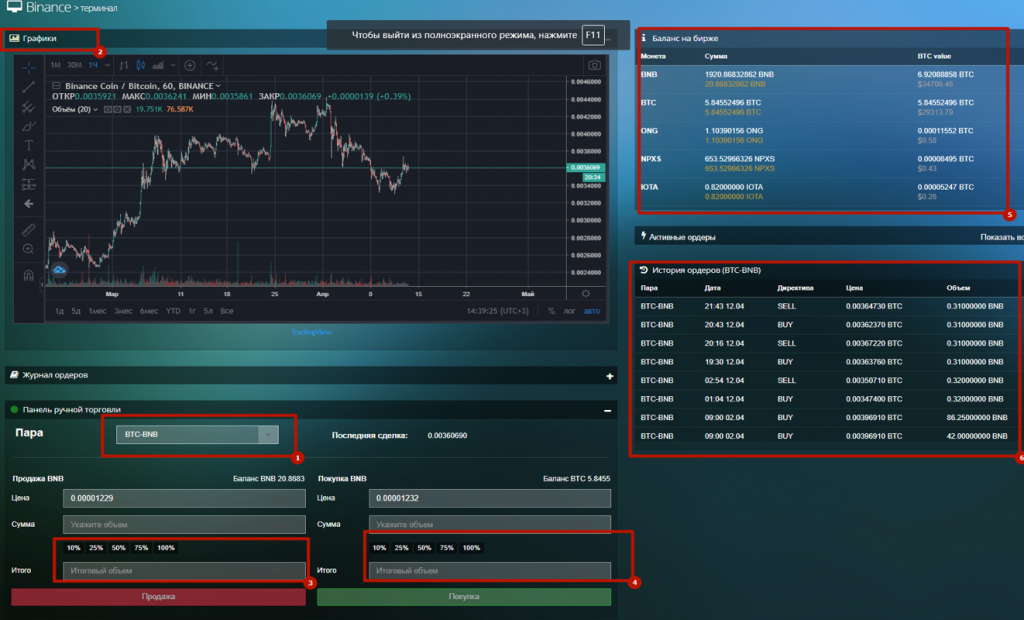The image size is (1024, 620).
Task: Select the pattern drawing tool
Action: (29, 164)
